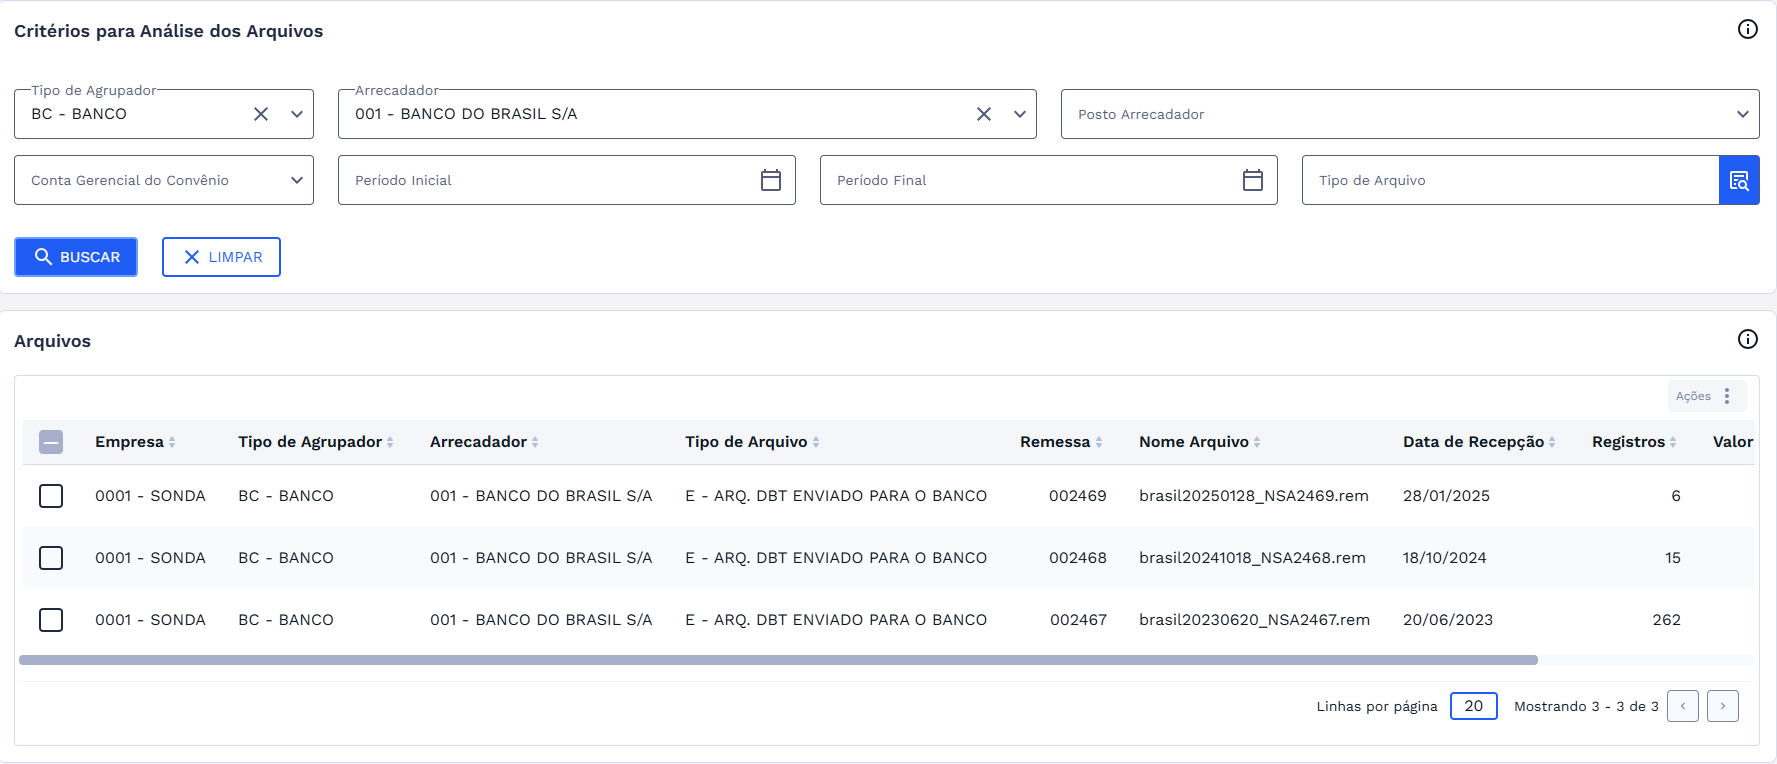Click the blue Tipo de Arquivo search icon
1777x764 pixels.
[x=1738, y=180]
